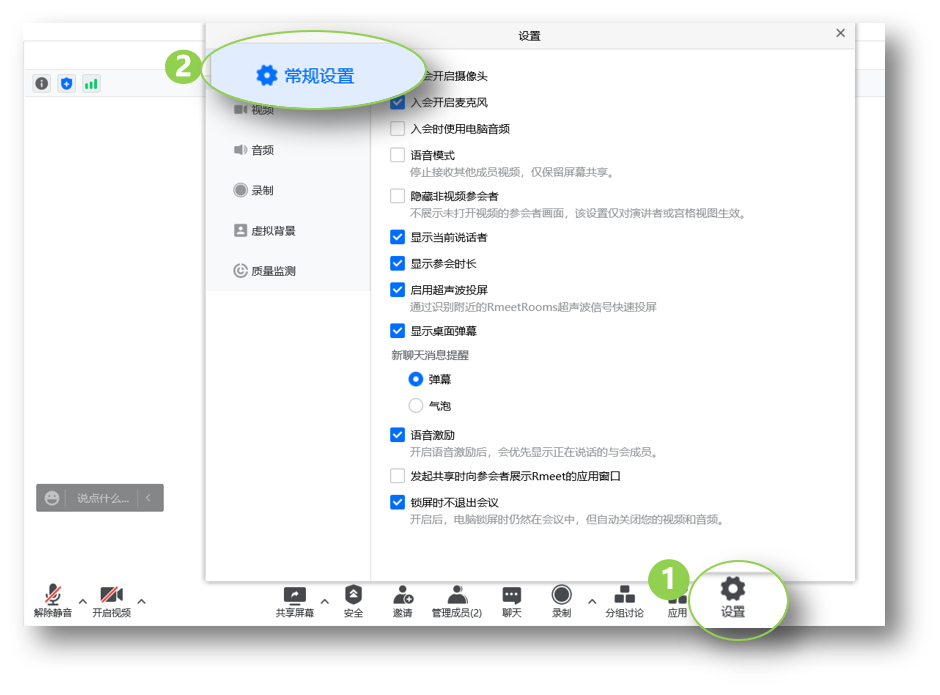The width and height of the screenshot is (940, 695).
Task: Expand the arrow next to 共享屏幕
Action: pyautogui.click(x=324, y=601)
